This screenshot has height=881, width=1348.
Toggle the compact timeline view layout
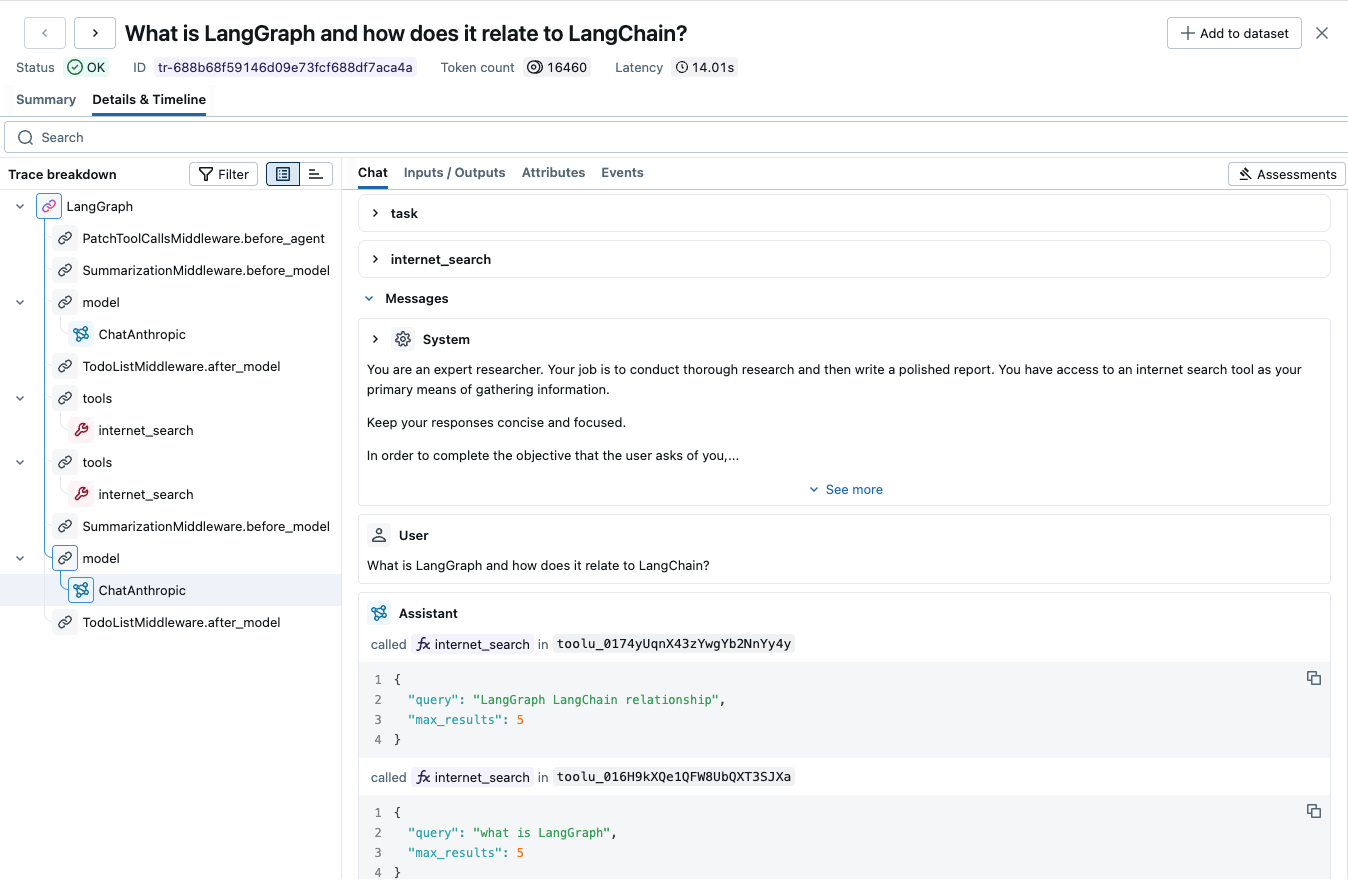click(315, 173)
